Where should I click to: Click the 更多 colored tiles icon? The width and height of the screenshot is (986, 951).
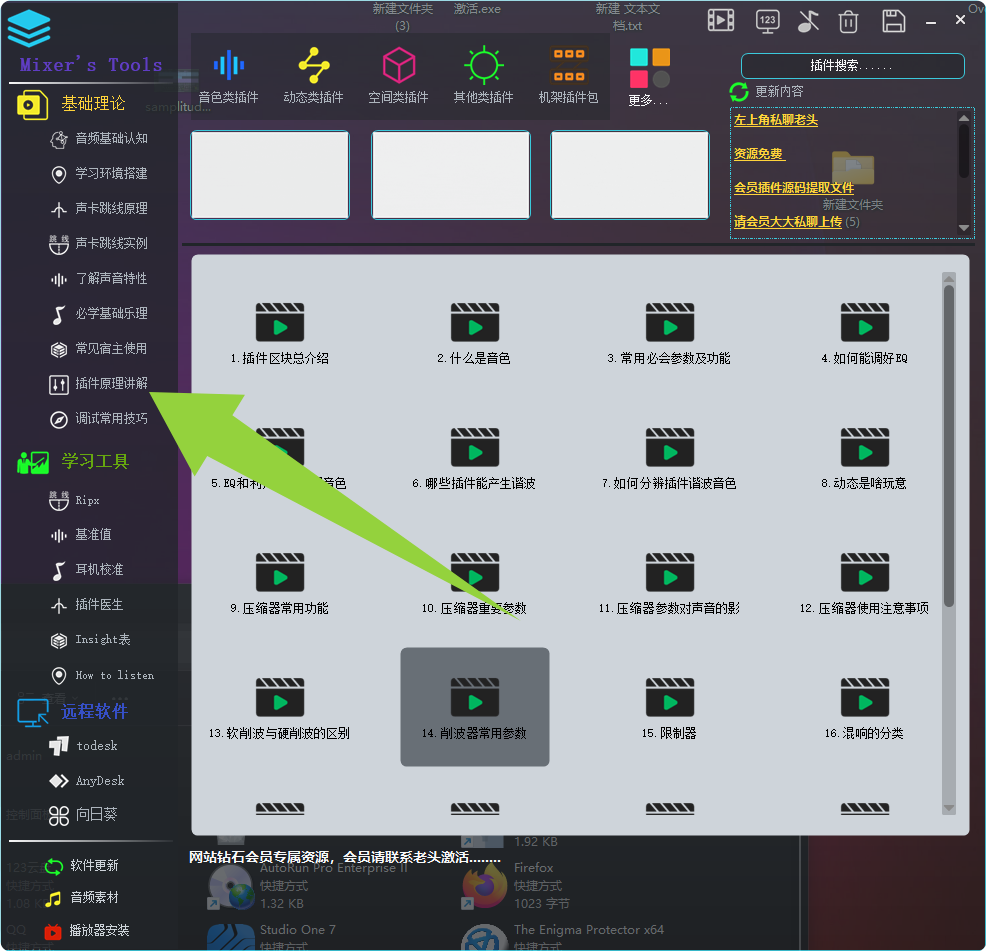click(x=650, y=67)
